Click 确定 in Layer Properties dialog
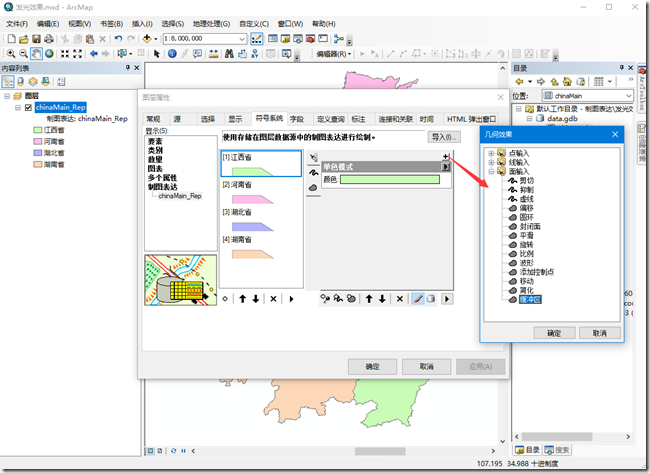The width and height of the screenshot is (650, 473). 372,367
